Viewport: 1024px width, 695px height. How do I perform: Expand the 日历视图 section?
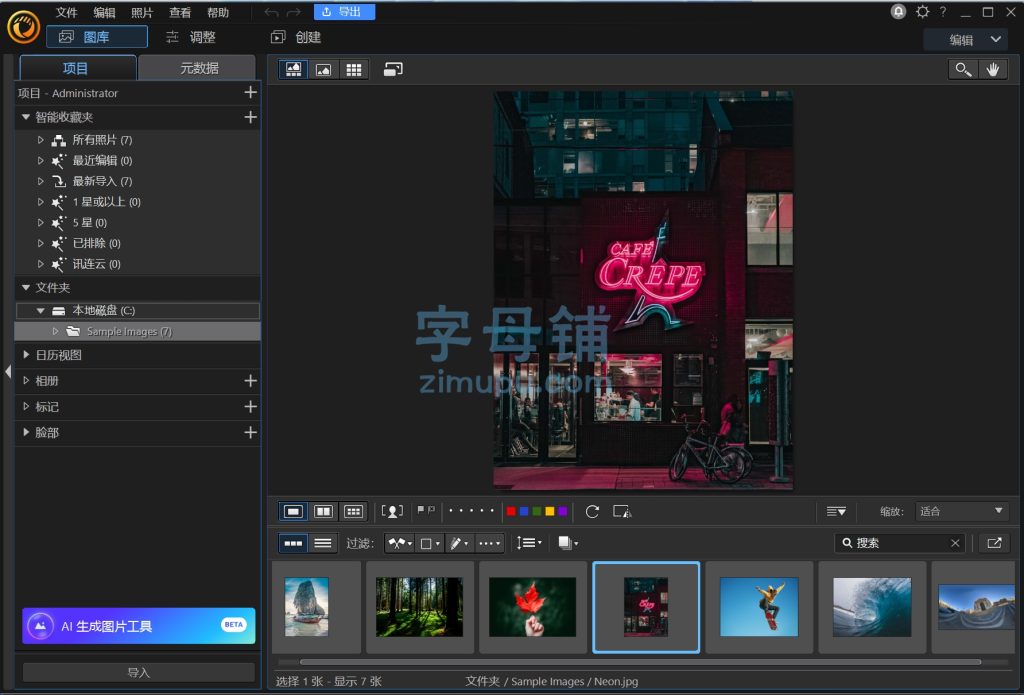point(25,355)
